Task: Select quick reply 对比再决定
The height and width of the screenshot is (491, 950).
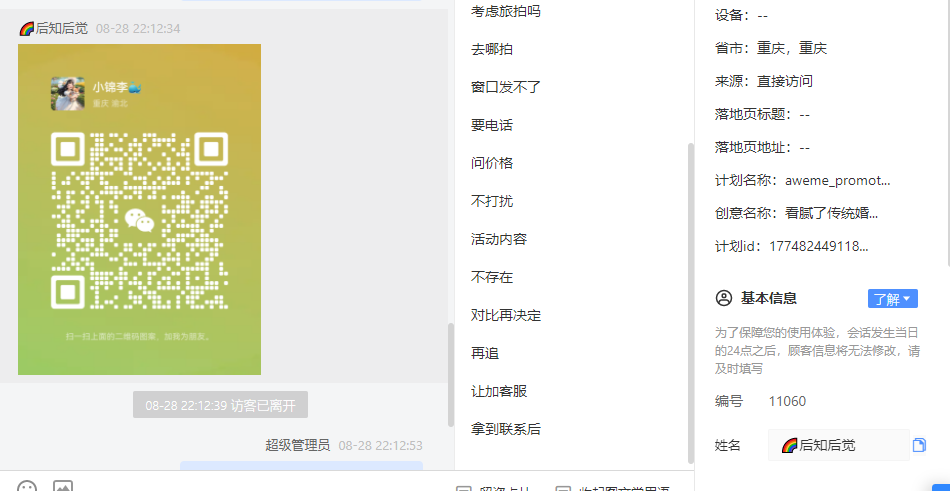Action: (x=505, y=316)
